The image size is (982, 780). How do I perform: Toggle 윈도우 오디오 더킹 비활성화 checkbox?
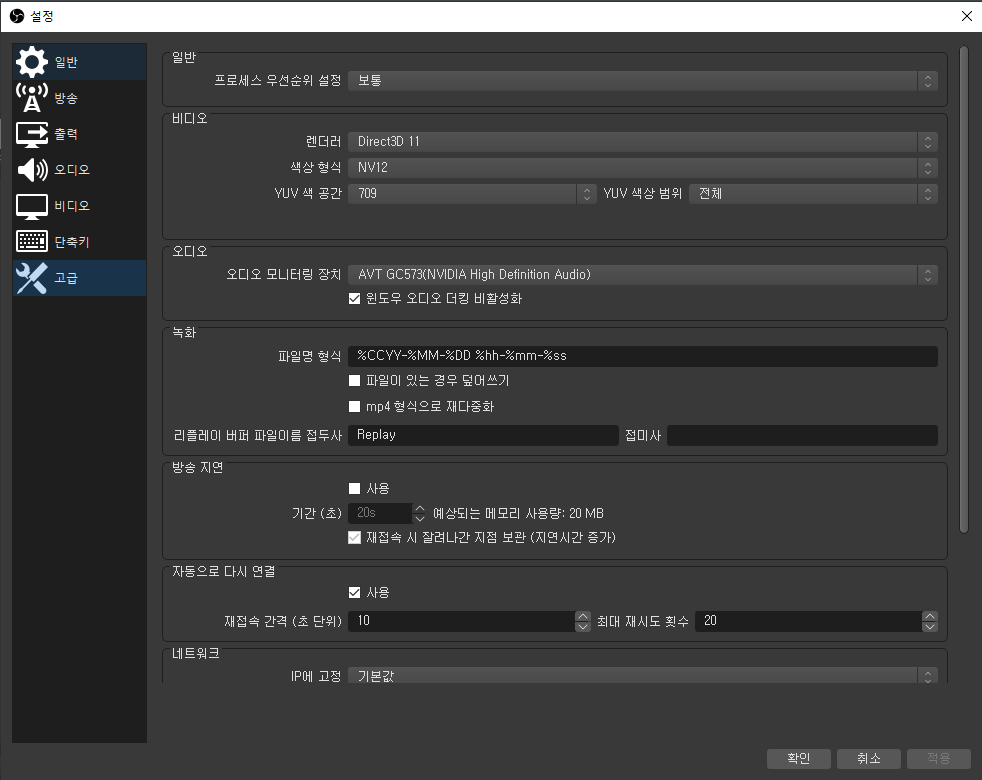[x=354, y=298]
